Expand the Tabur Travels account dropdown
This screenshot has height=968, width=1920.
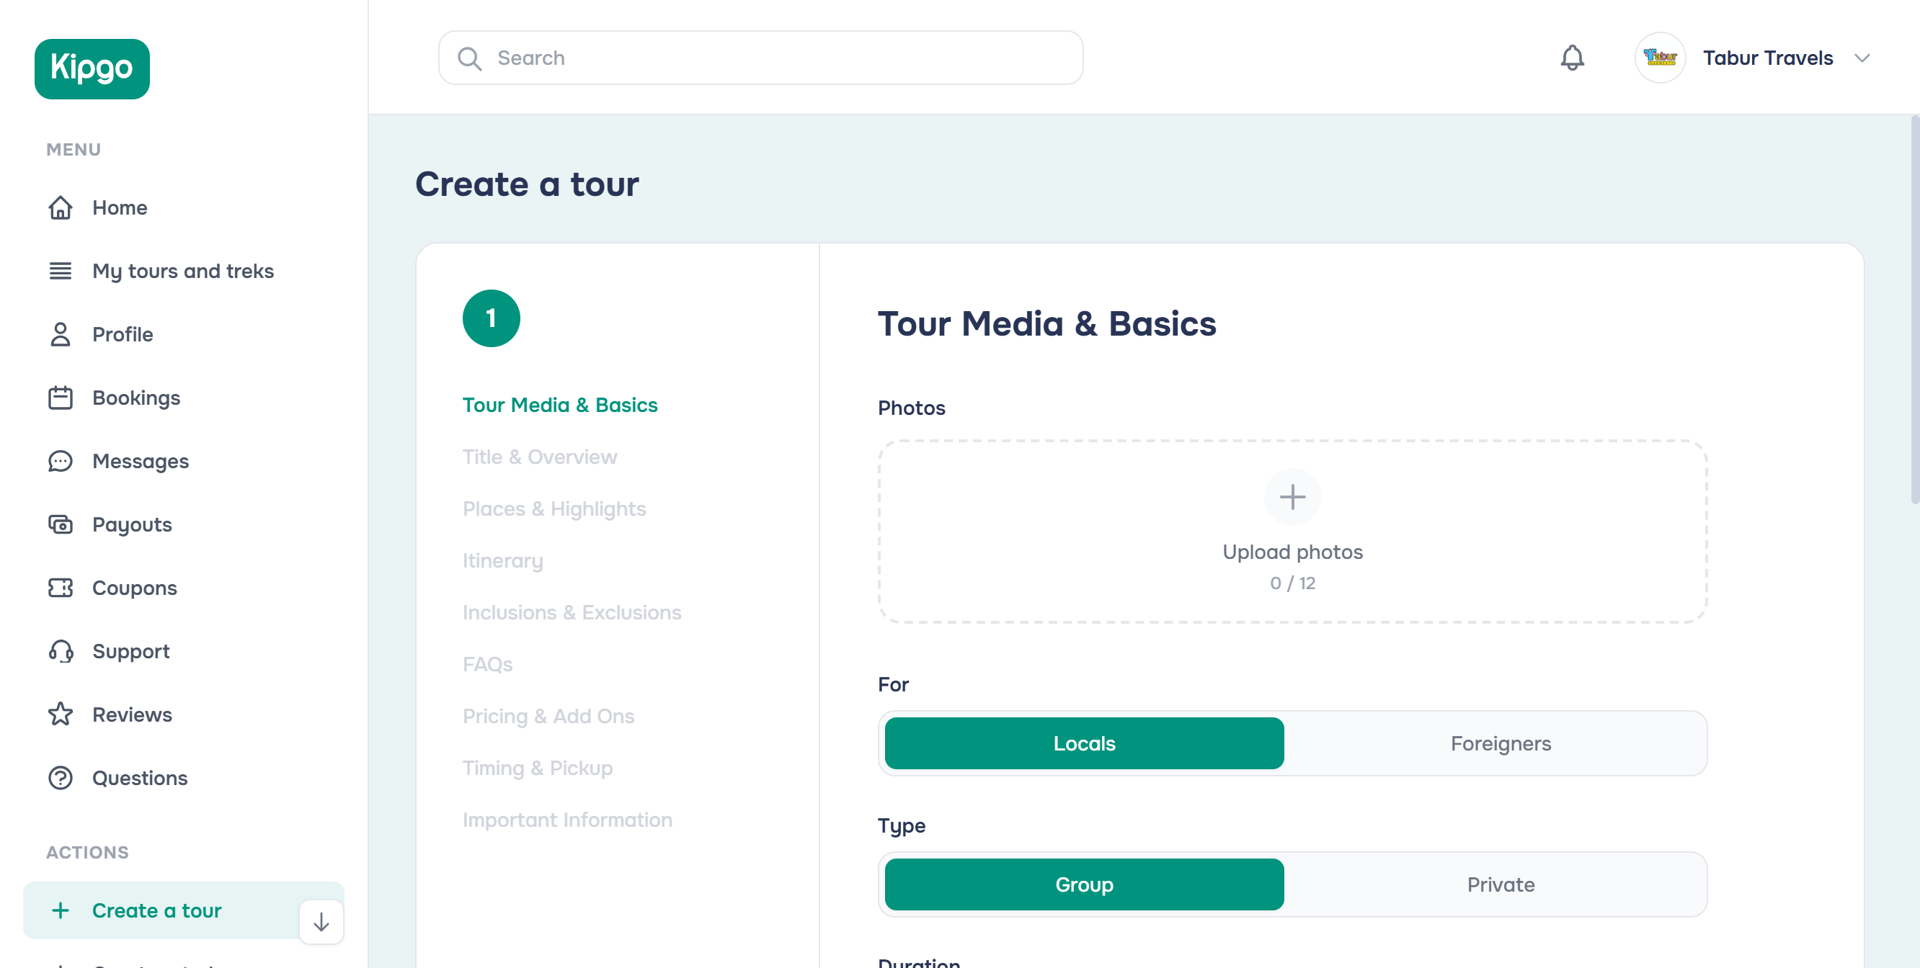pyautogui.click(x=1863, y=57)
